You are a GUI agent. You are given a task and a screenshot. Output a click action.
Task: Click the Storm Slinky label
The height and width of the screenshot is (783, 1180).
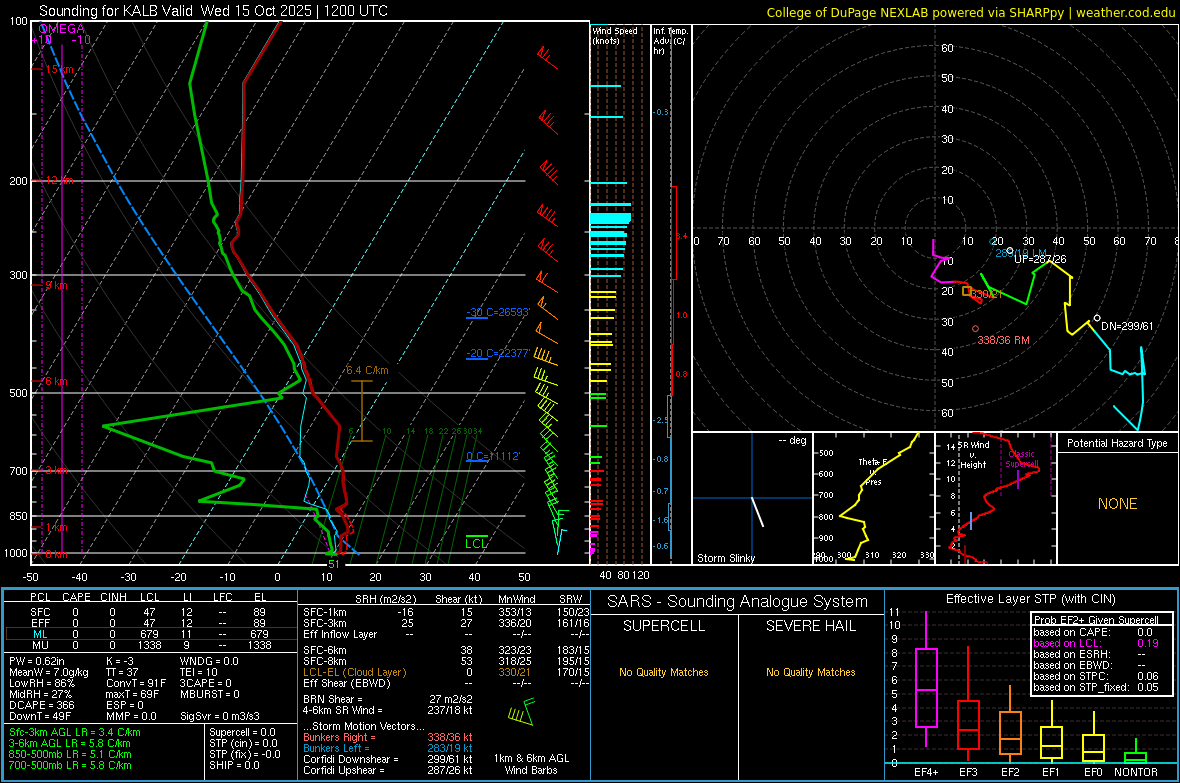725,558
